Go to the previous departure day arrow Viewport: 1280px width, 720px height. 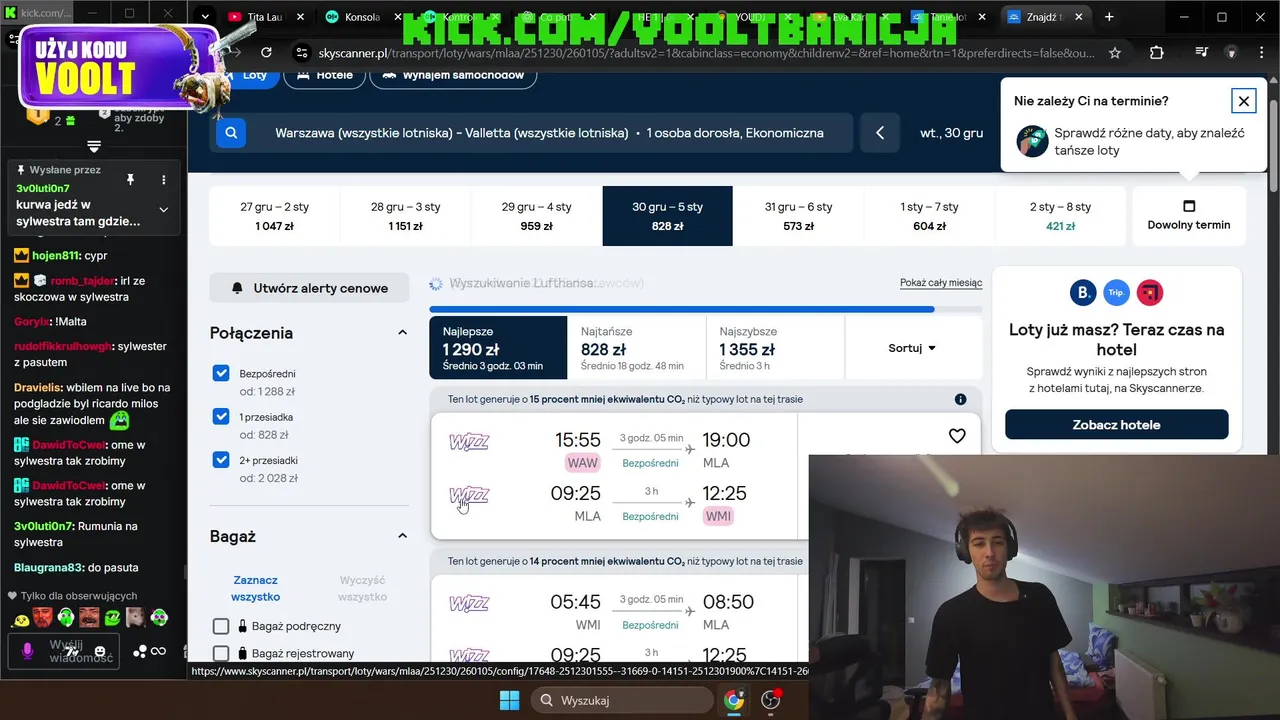[x=880, y=132]
